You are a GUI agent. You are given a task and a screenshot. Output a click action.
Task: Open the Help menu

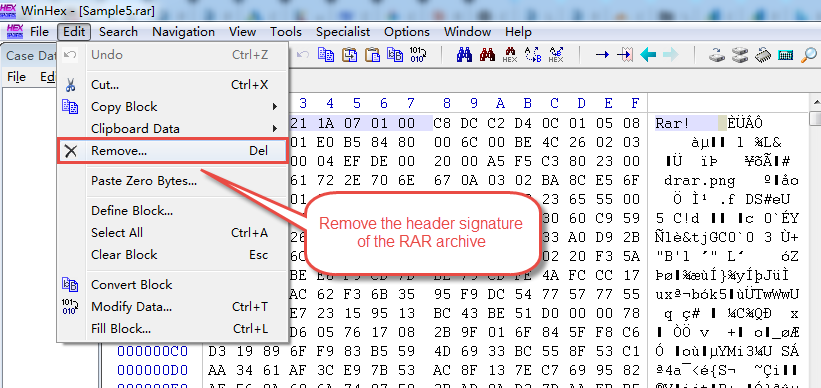[518, 32]
